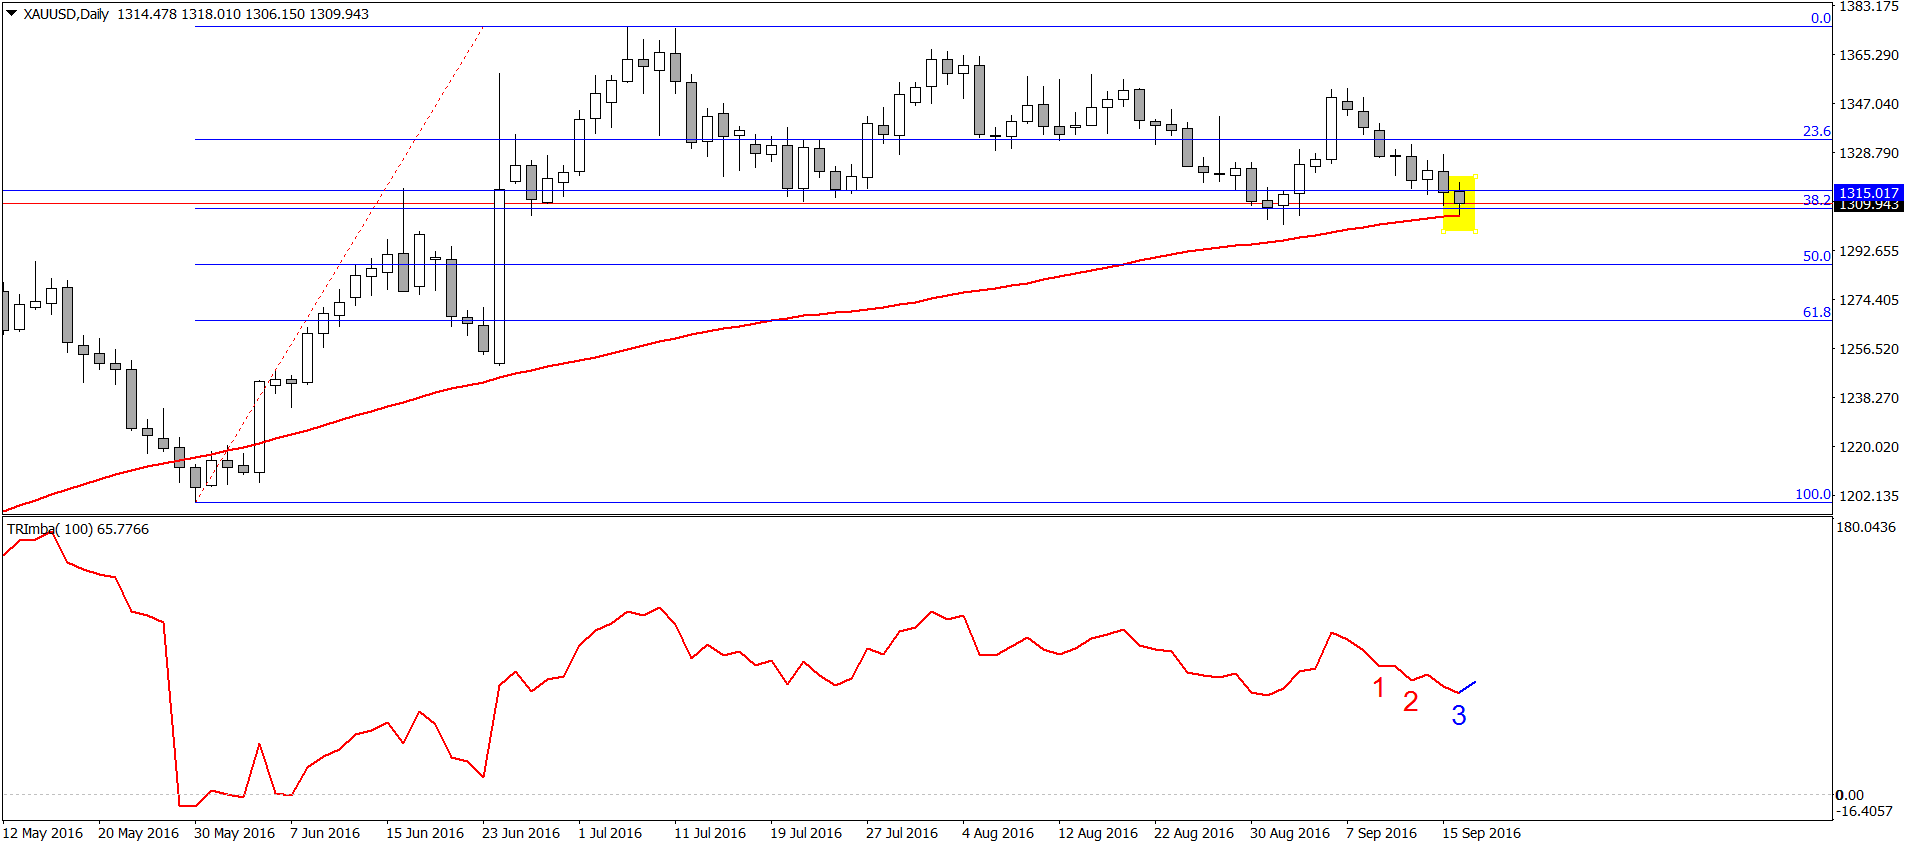Click the black 1309.943 current price tag
This screenshot has width=1908, height=847.
[1869, 206]
